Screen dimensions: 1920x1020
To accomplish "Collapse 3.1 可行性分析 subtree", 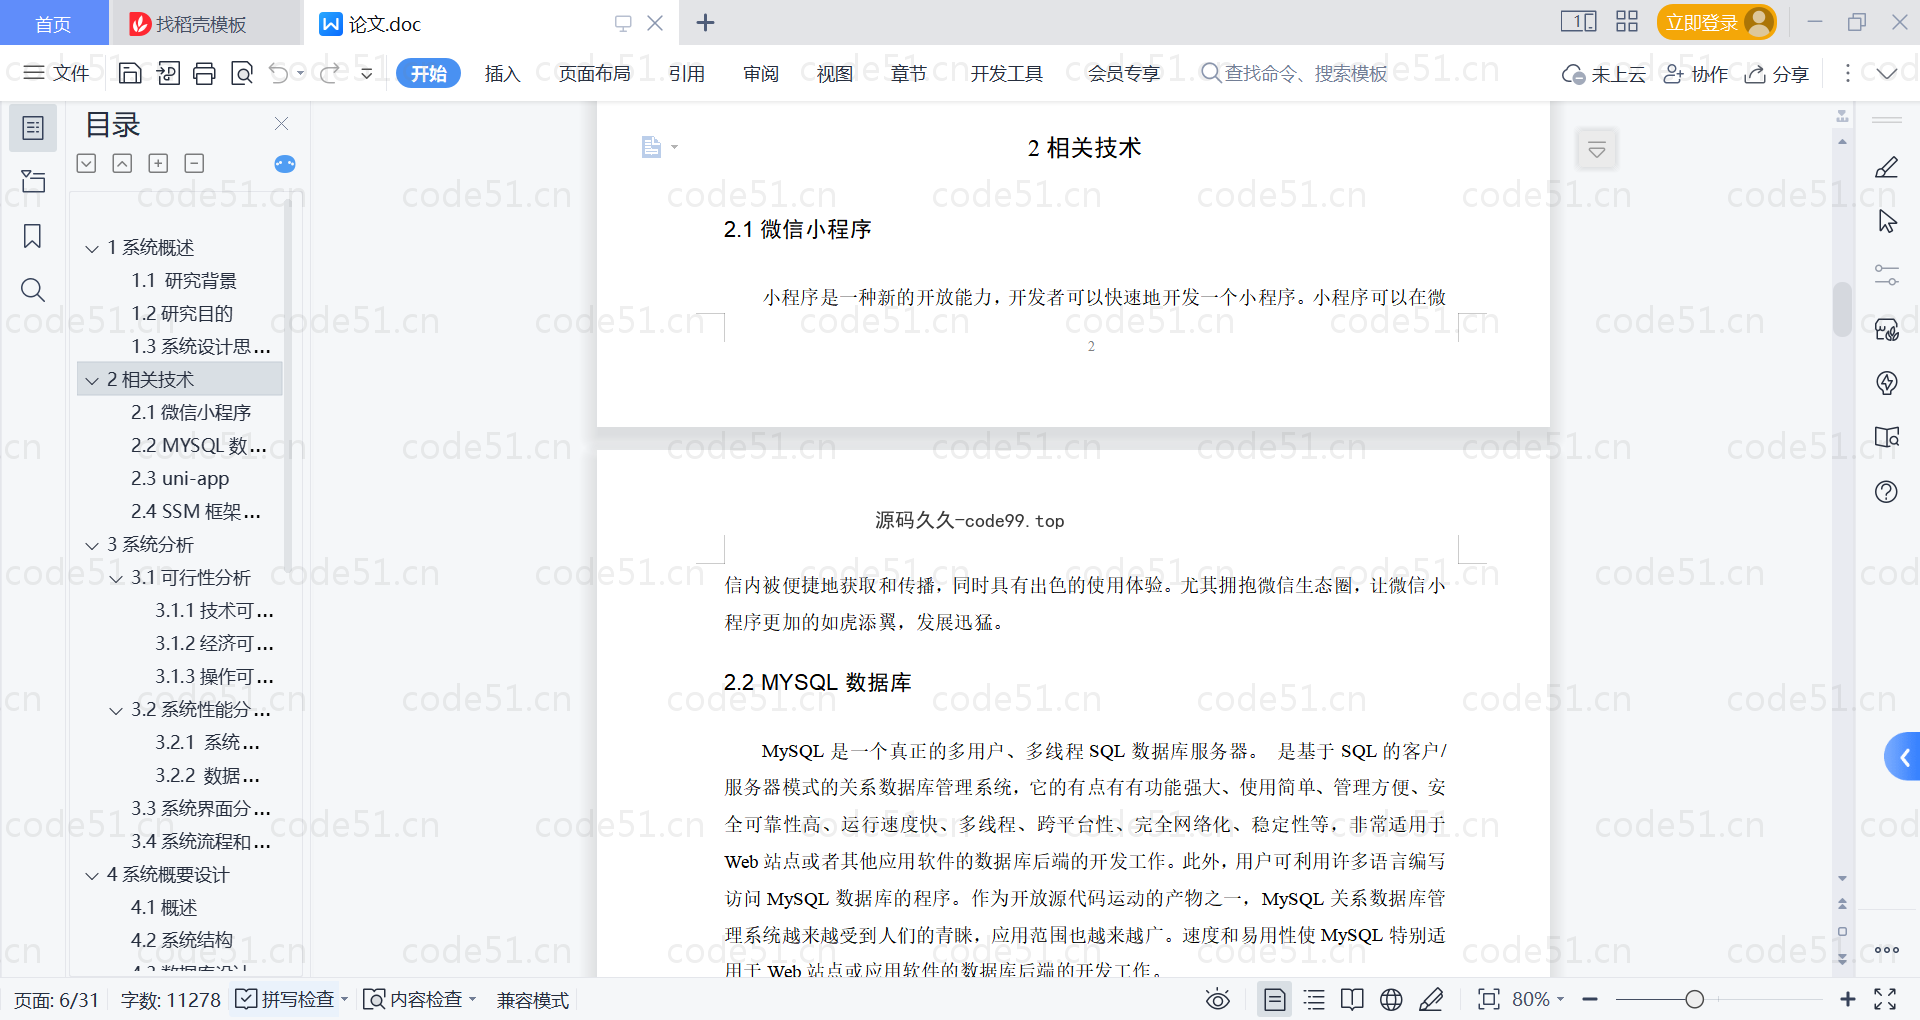I will (x=116, y=578).
